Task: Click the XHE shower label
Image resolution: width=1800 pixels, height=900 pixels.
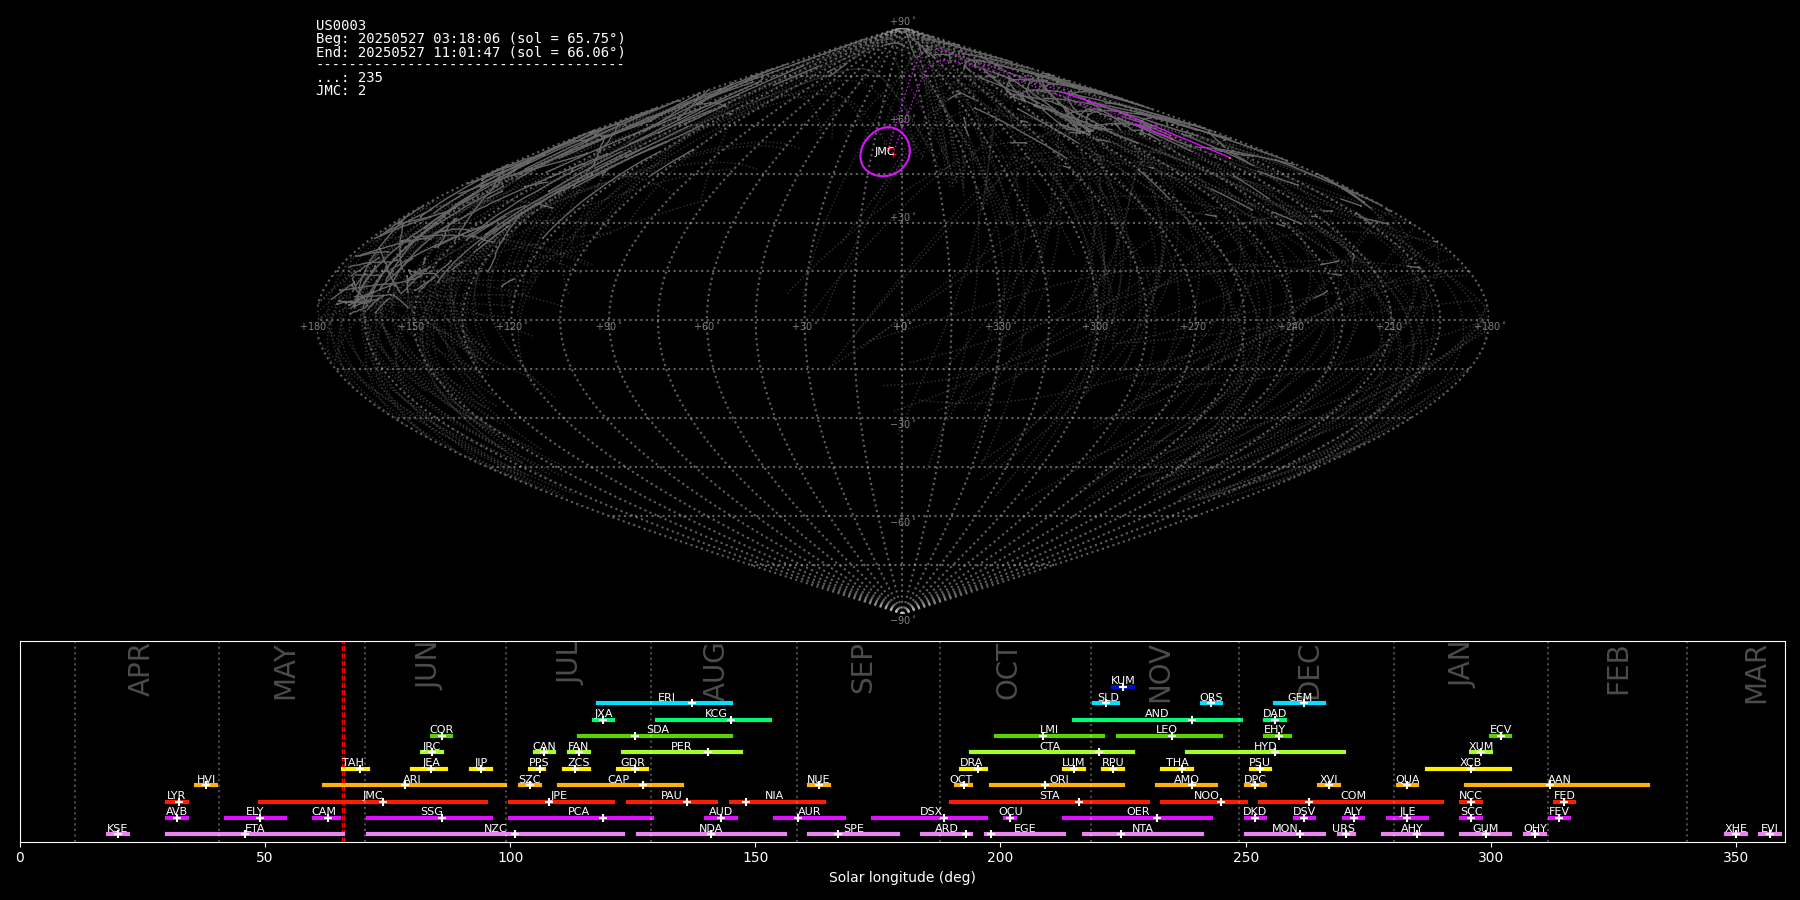Action: pyautogui.click(x=1736, y=828)
